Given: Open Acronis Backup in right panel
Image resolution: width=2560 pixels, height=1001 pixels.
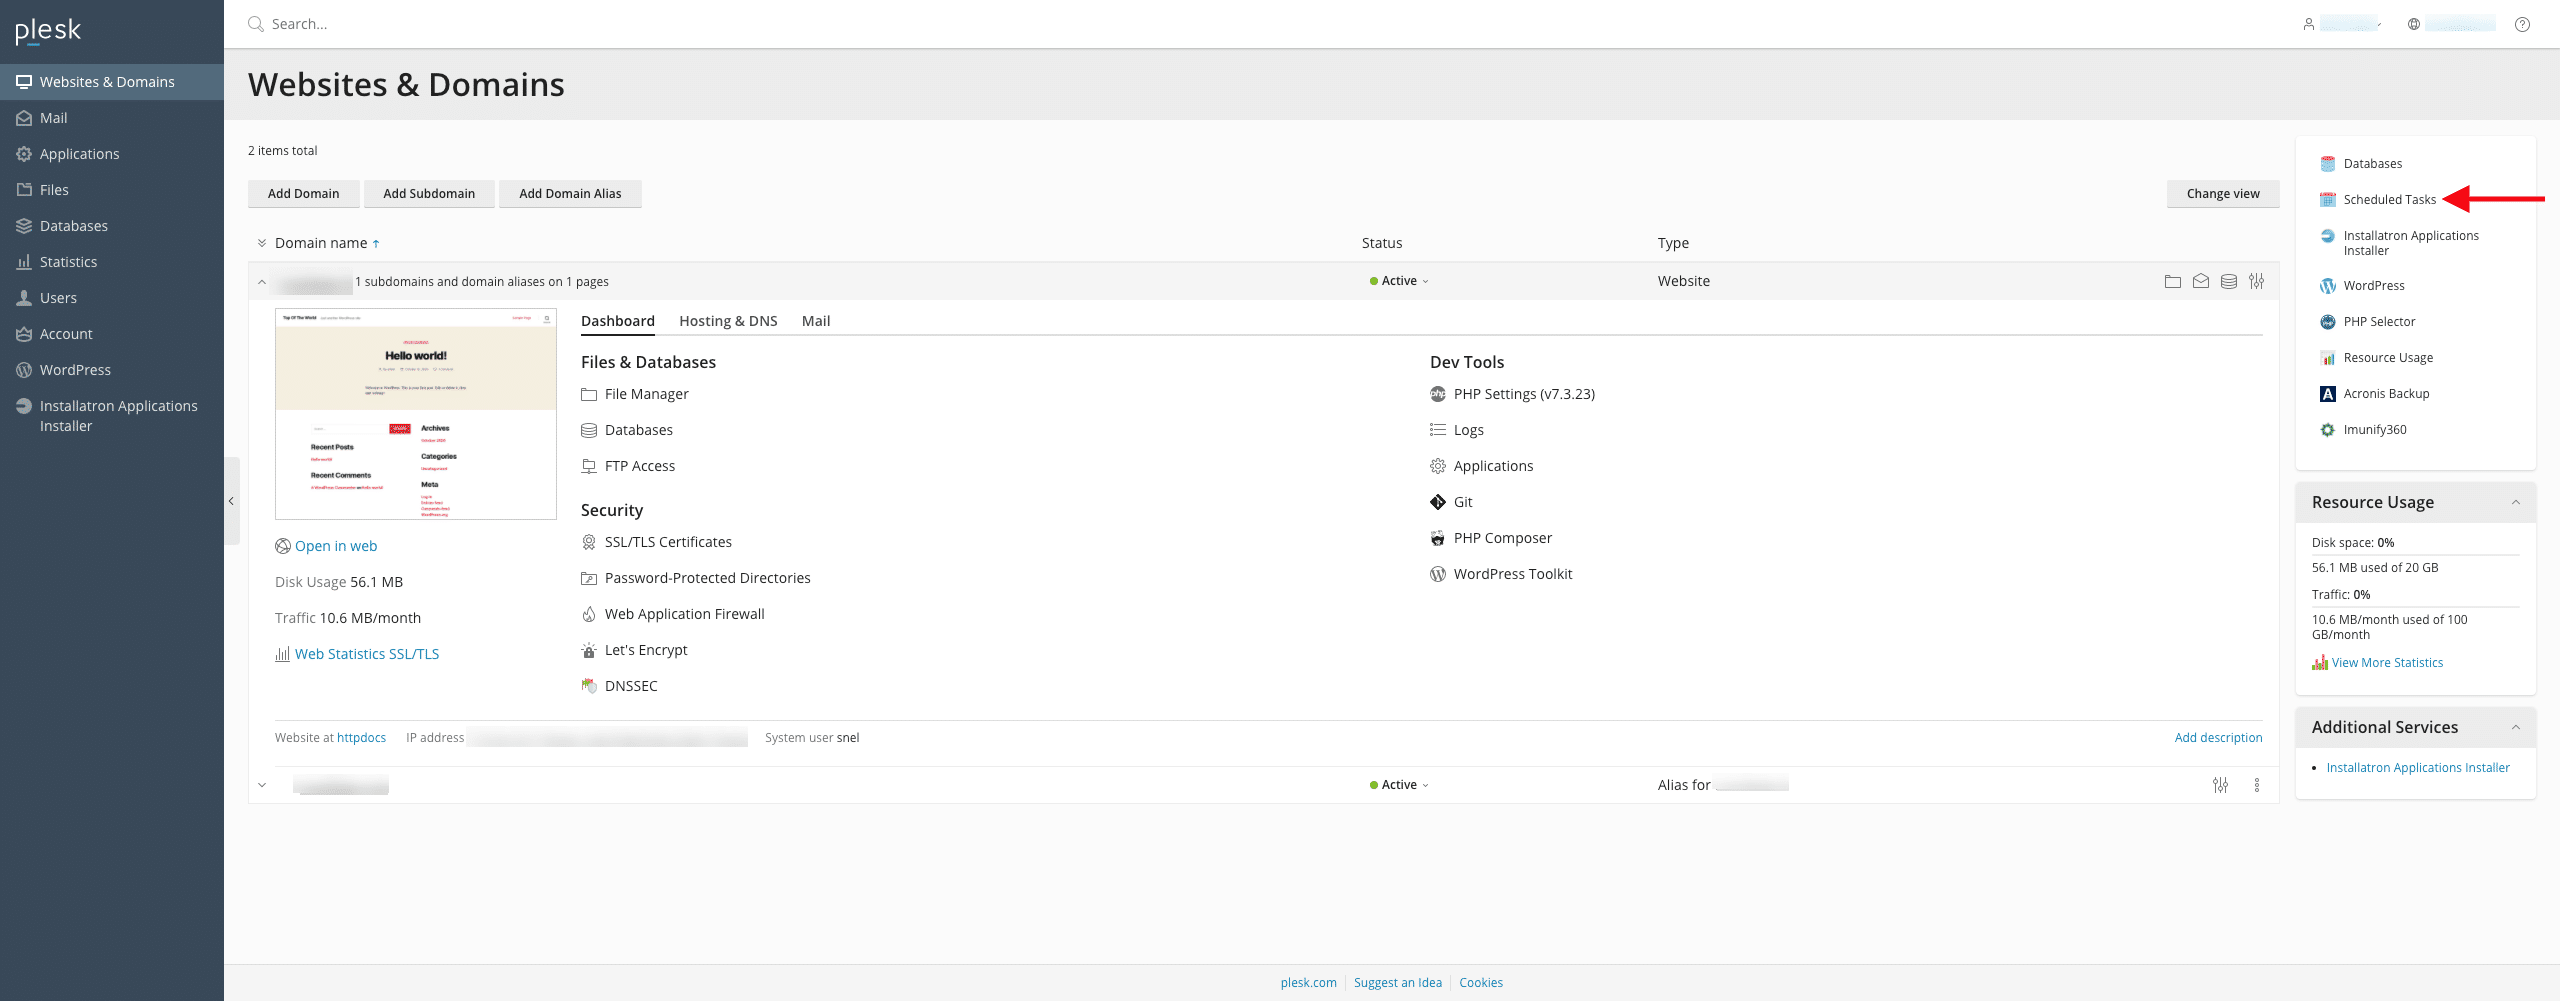Looking at the screenshot, I should click(2375, 394).
